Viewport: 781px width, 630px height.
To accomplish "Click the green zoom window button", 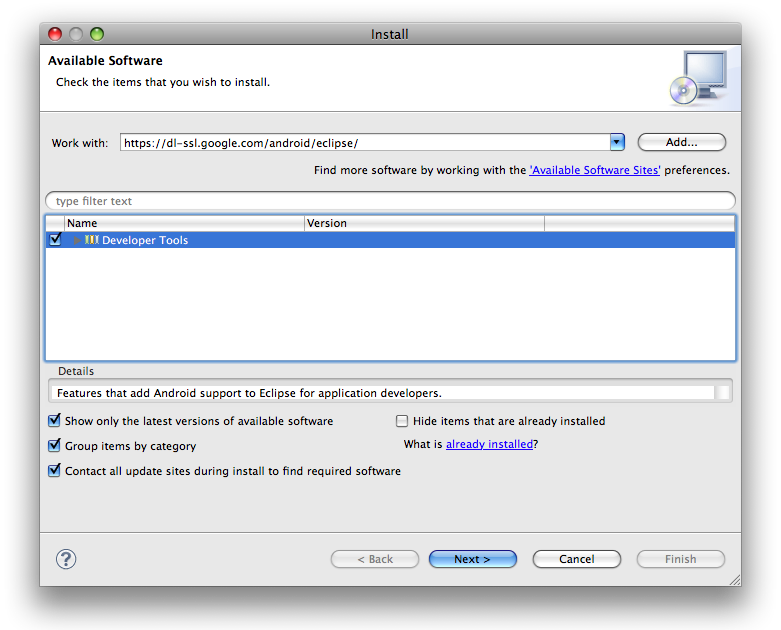I will point(97,34).
